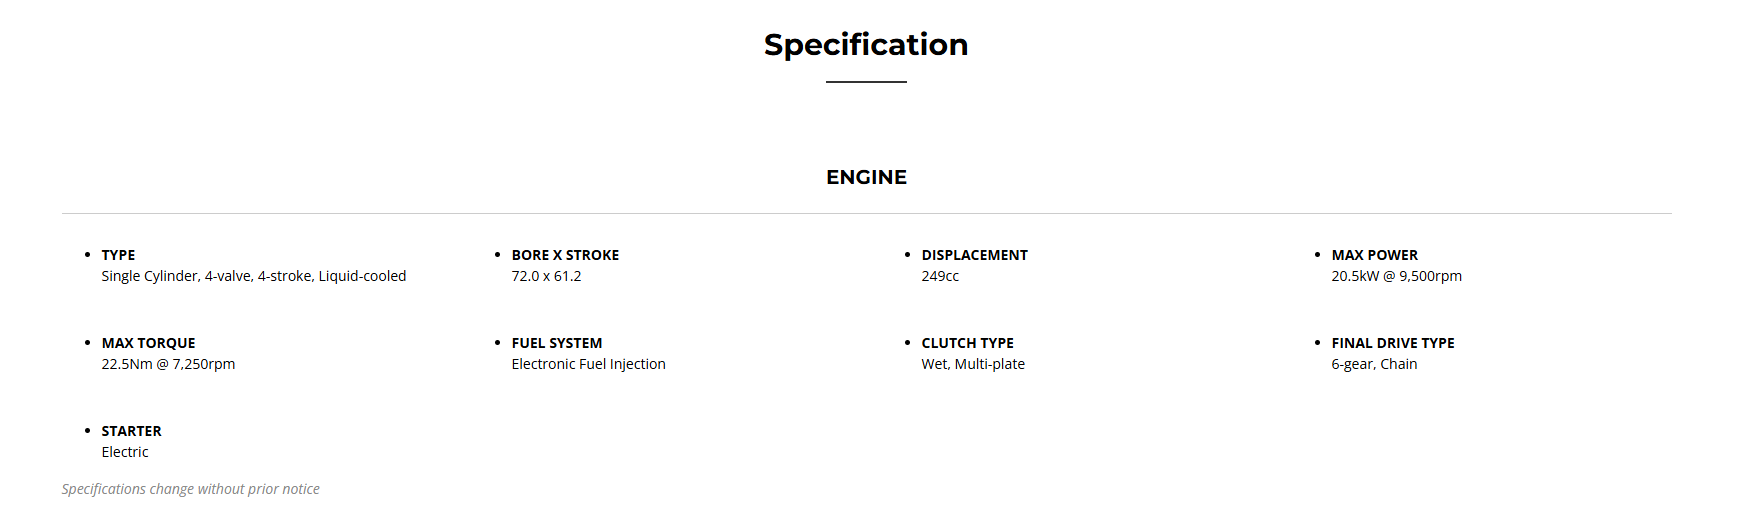Select the MAX POWER label
This screenshot has height=514, width=1745.
(1374, 255)
